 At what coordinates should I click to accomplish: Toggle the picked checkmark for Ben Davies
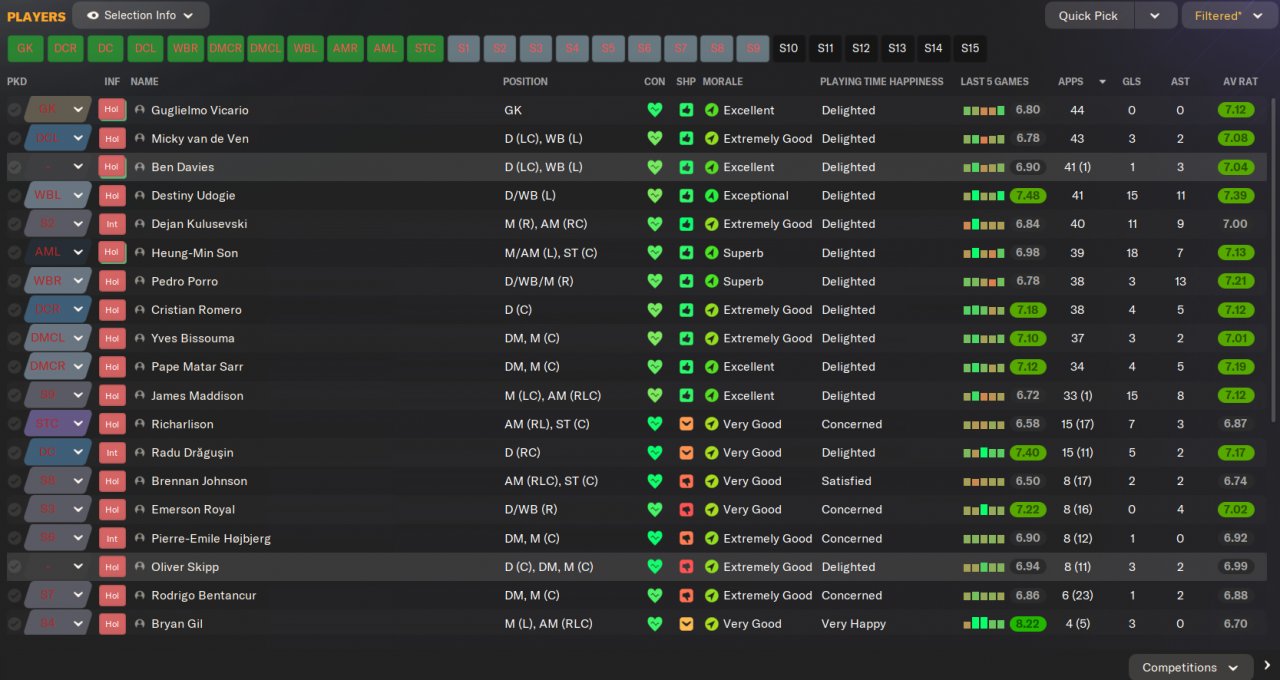(x=14, y=167)
